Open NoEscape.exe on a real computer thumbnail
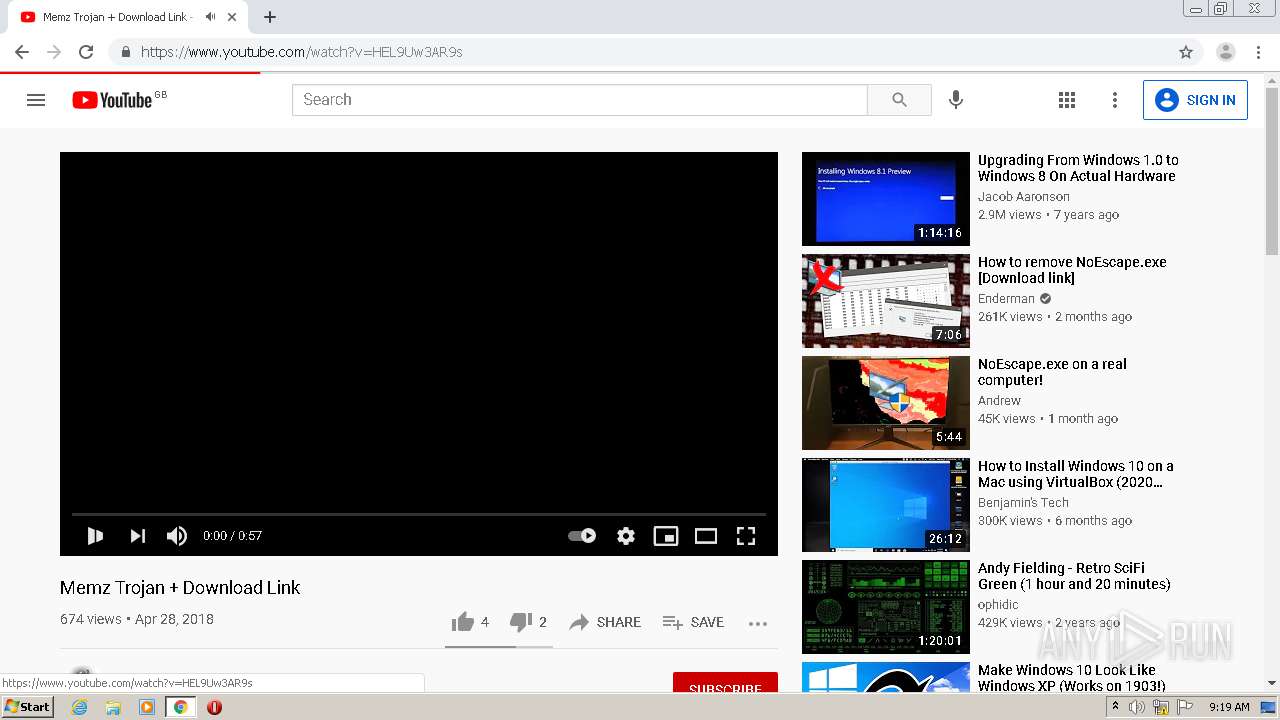This screenshot has height=720, width=1280. click(x=886, y=403)
